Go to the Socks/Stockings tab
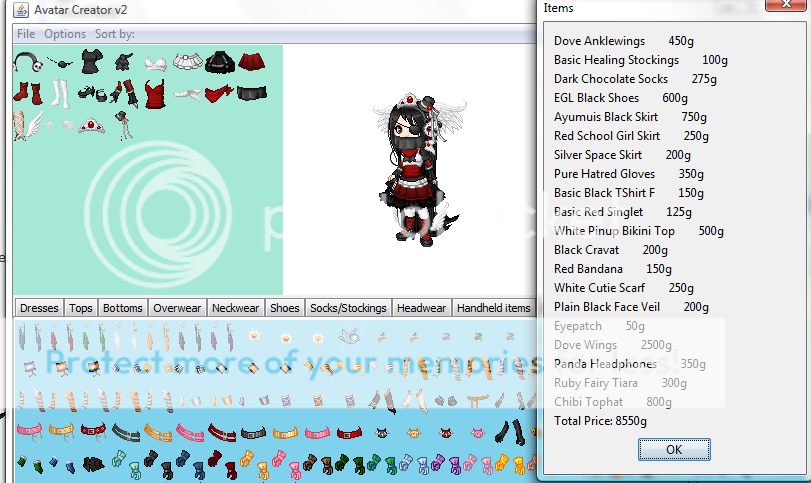Viewport: 811px width, 483px height. pyautogui.click(x=348, y=308)
